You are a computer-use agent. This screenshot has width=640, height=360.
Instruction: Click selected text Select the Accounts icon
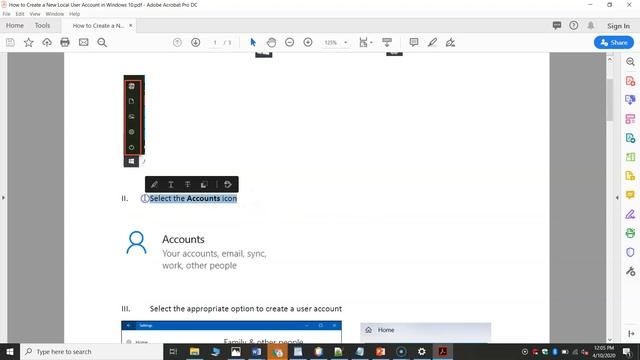tap(193, 198)
